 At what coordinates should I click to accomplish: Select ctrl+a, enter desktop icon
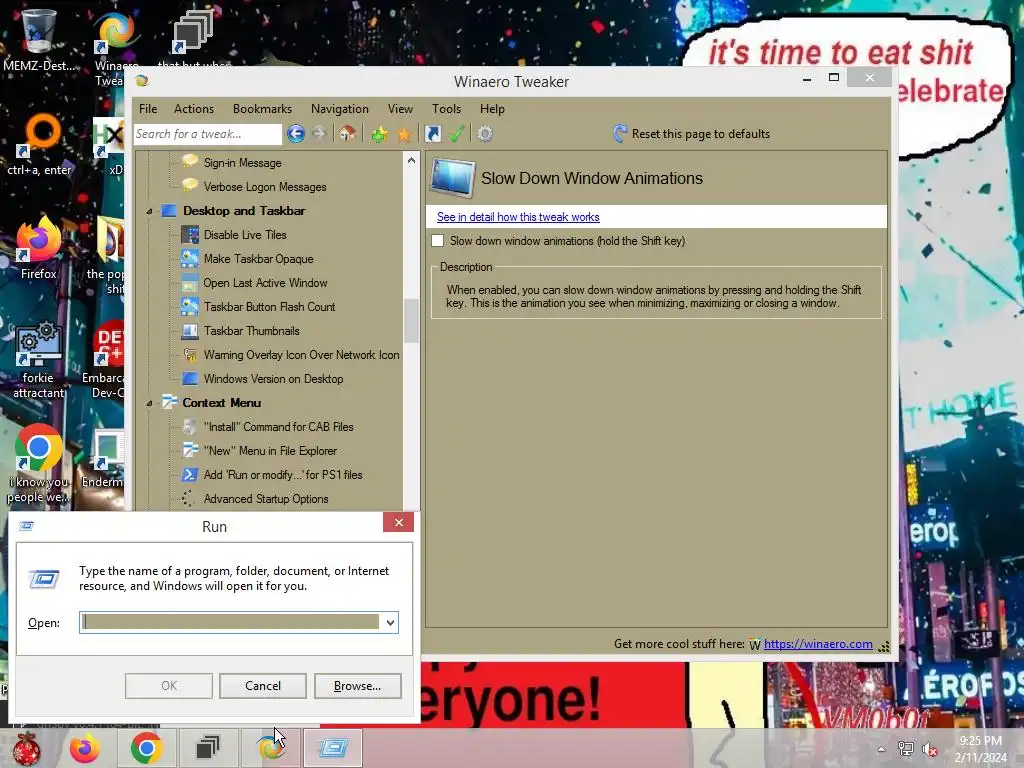click(x=39, y=145)
